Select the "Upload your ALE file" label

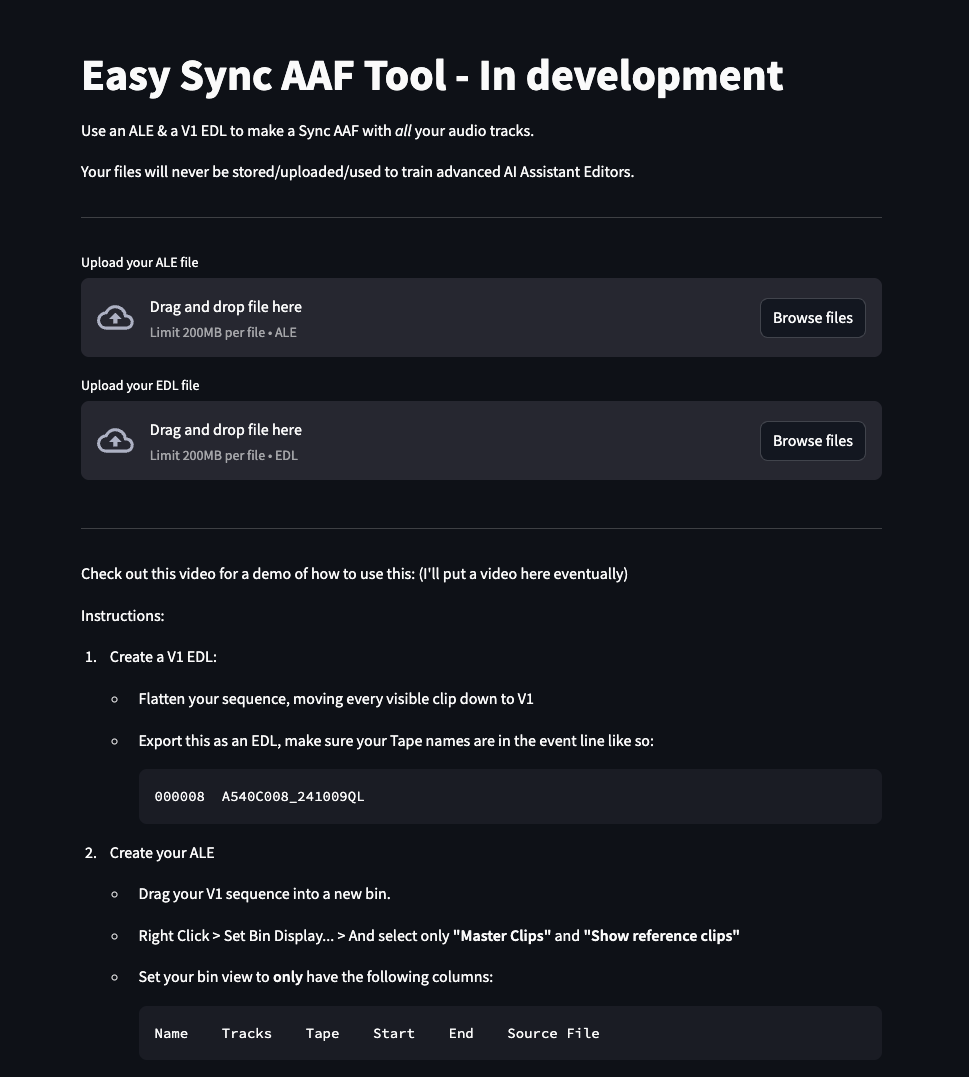[x=139, y=263]
